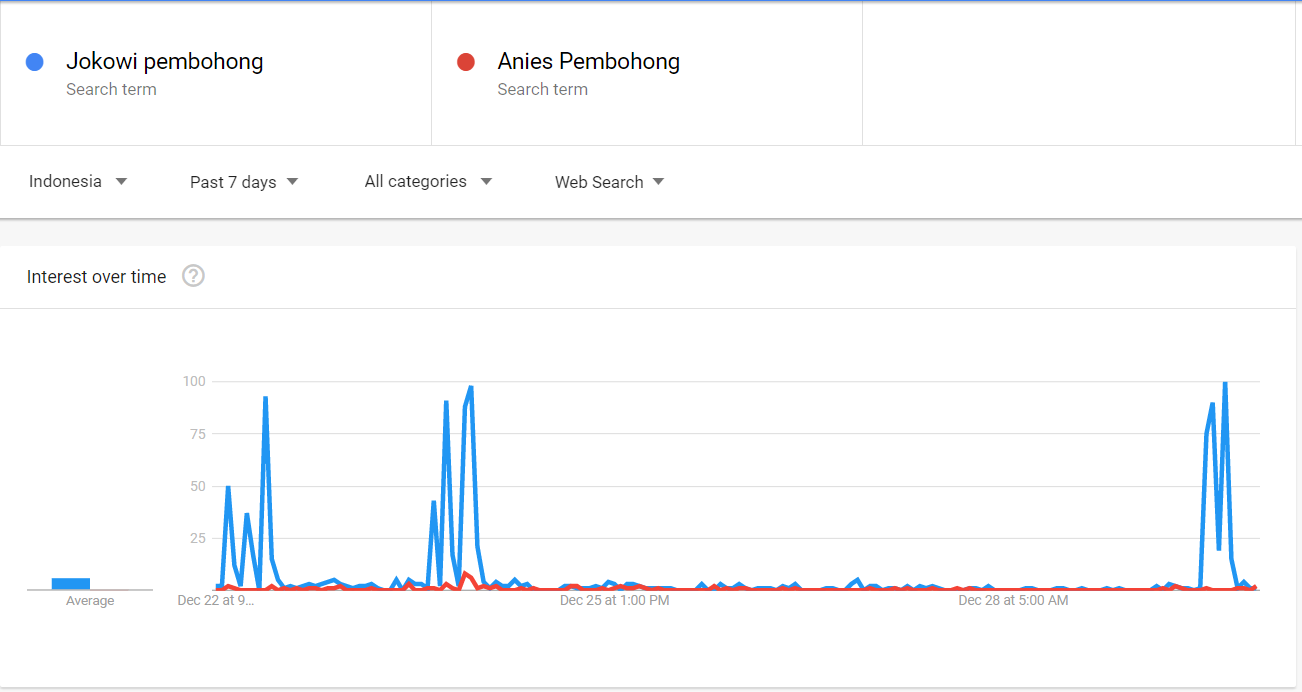Click the 50 axis value label
This screenshot has width=1302, height=692.
click(x=197, y=486)
